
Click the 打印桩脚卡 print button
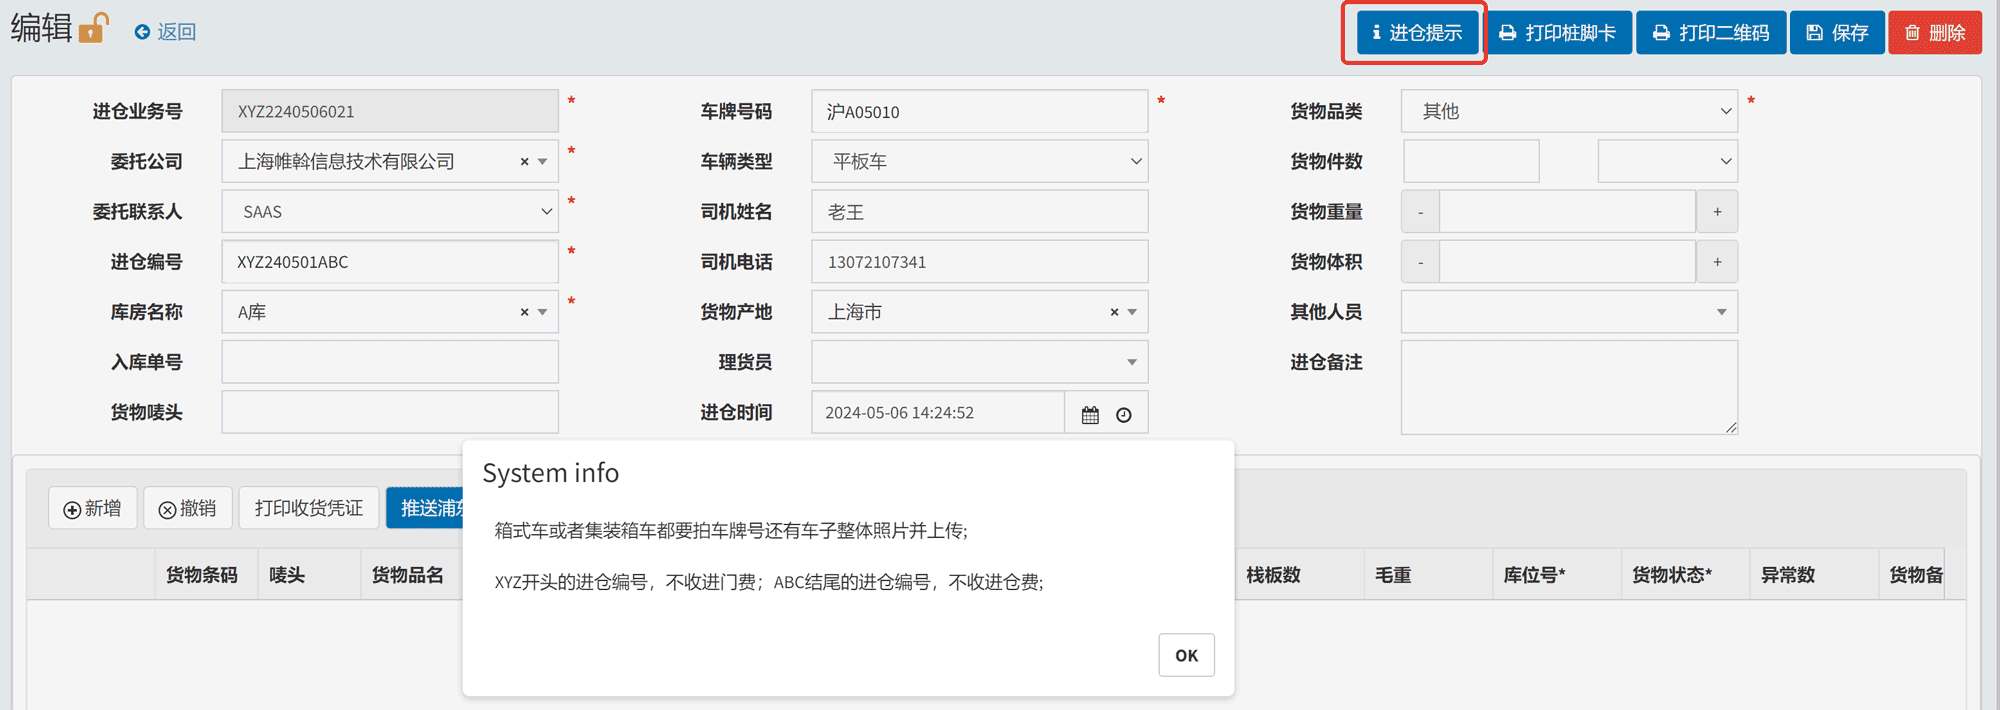[x=1558, y=33]
